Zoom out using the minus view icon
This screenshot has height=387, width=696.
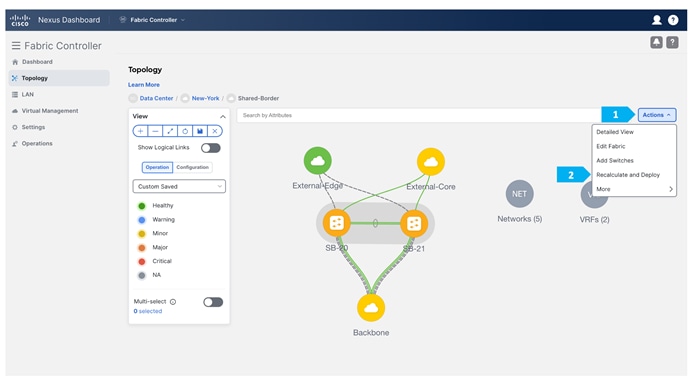(x=155, y=131)
